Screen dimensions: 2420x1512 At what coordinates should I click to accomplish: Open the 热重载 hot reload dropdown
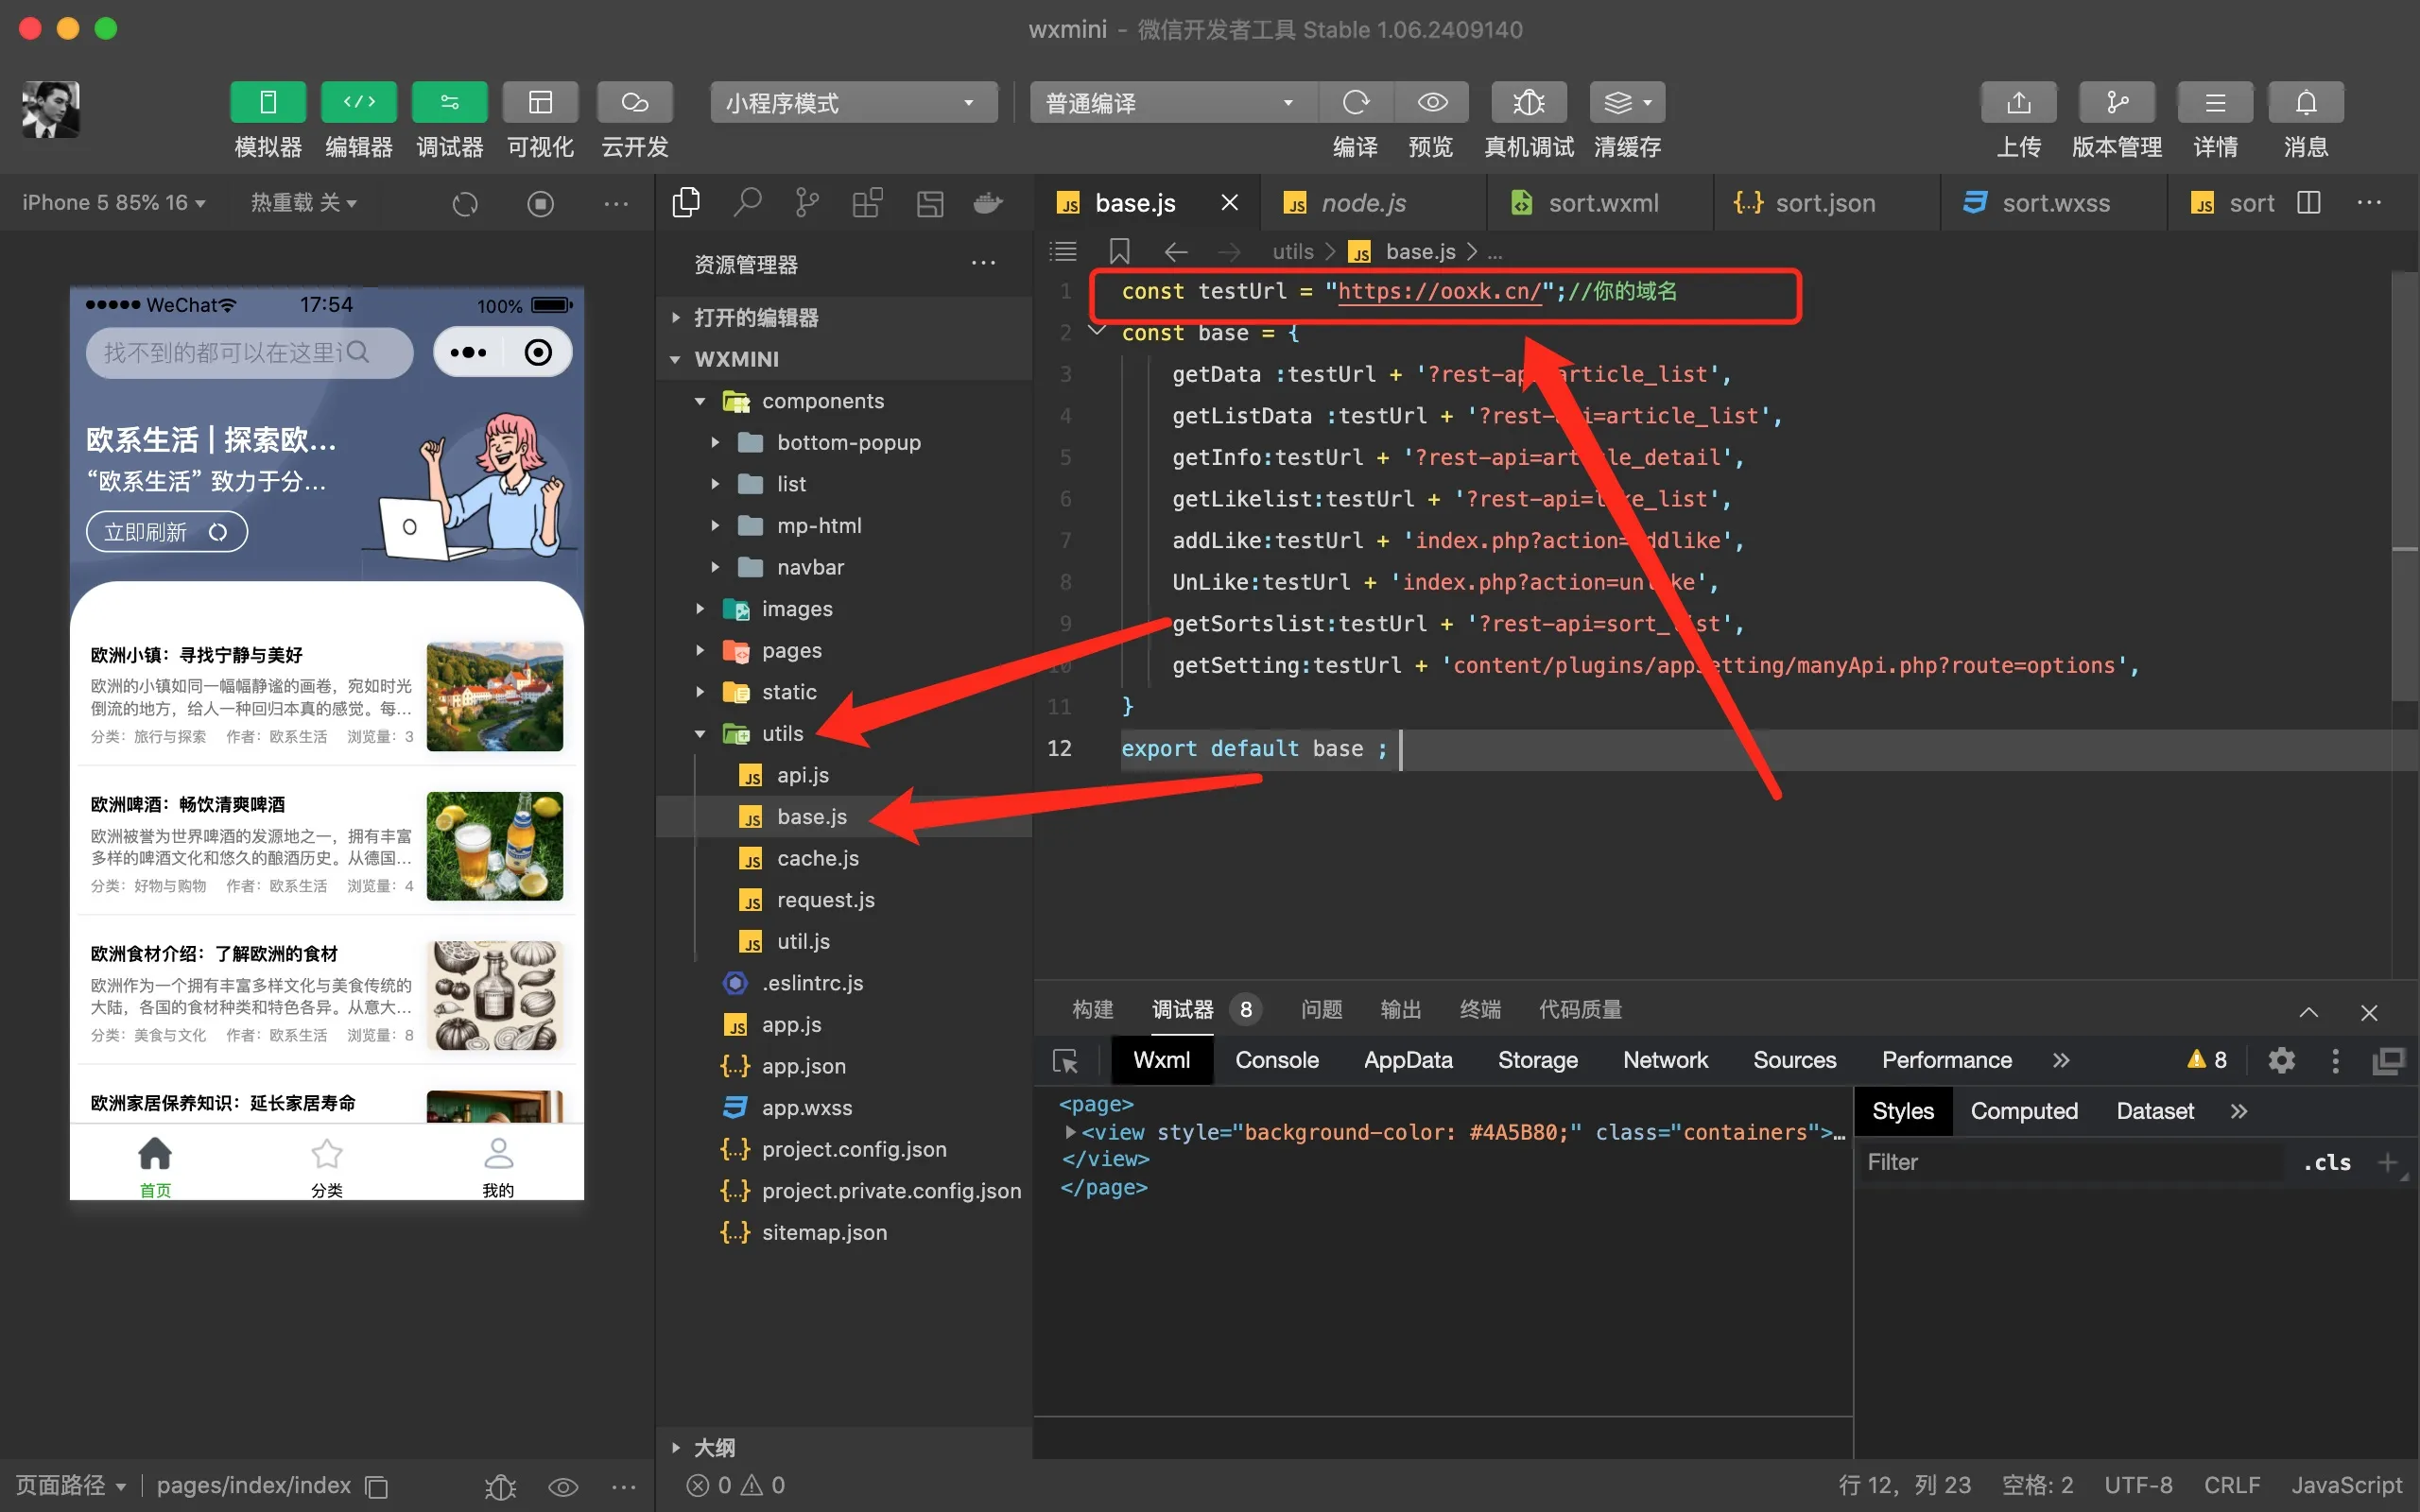[x=303, y=203]
